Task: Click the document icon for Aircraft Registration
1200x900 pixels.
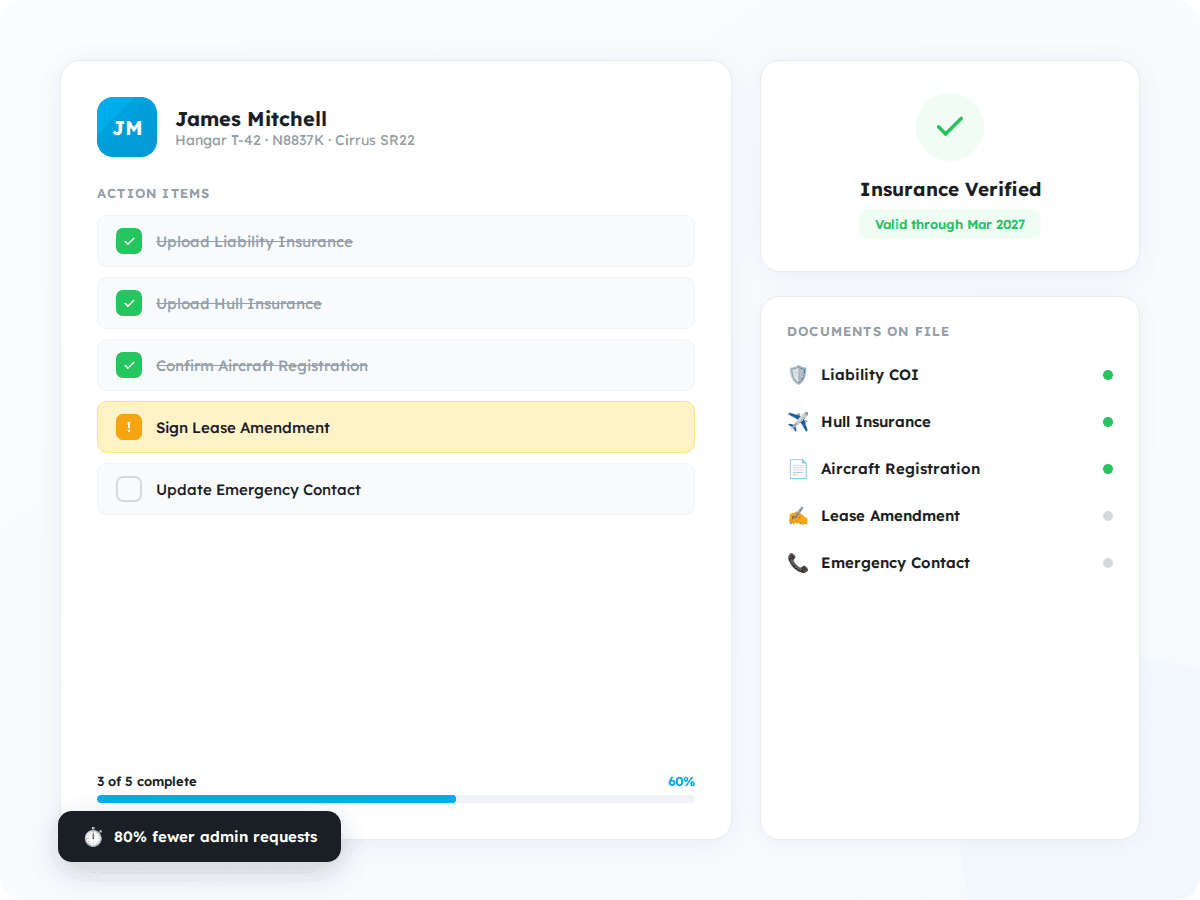Action: tap(797, 469)
